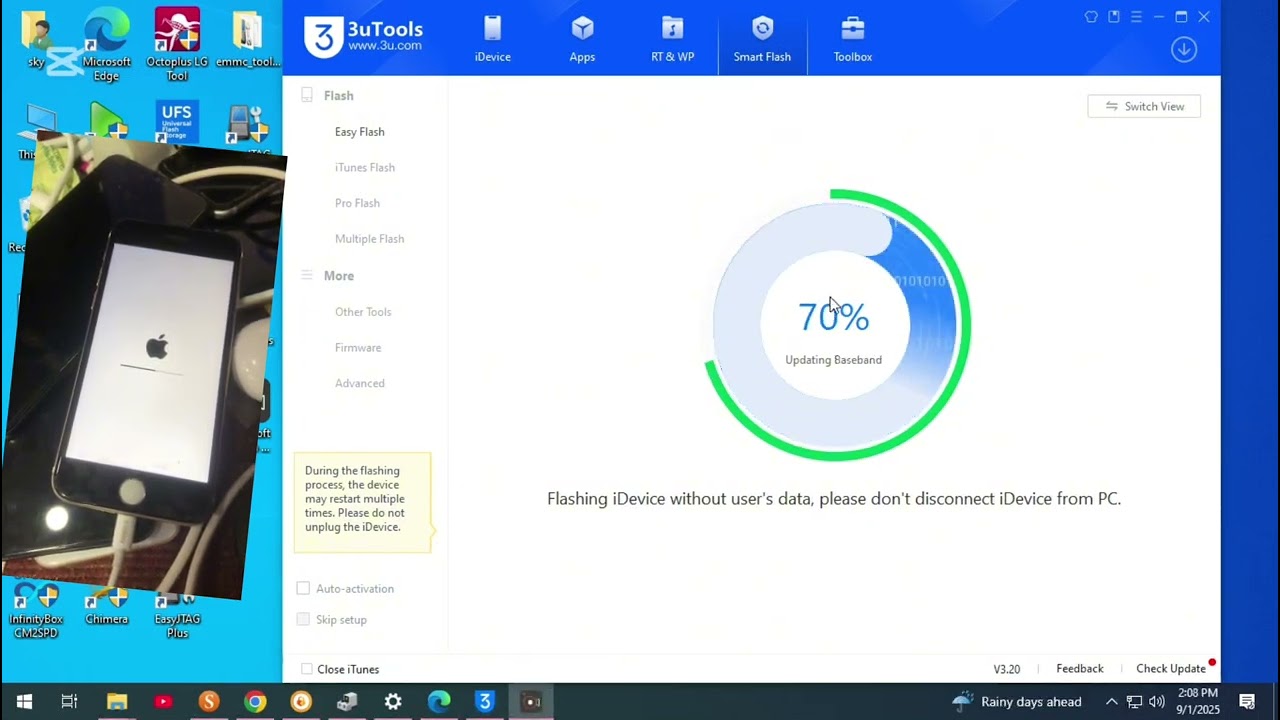Open the skin theme shirt icon
This screenshot has width=1280, height=720.
1091,17
